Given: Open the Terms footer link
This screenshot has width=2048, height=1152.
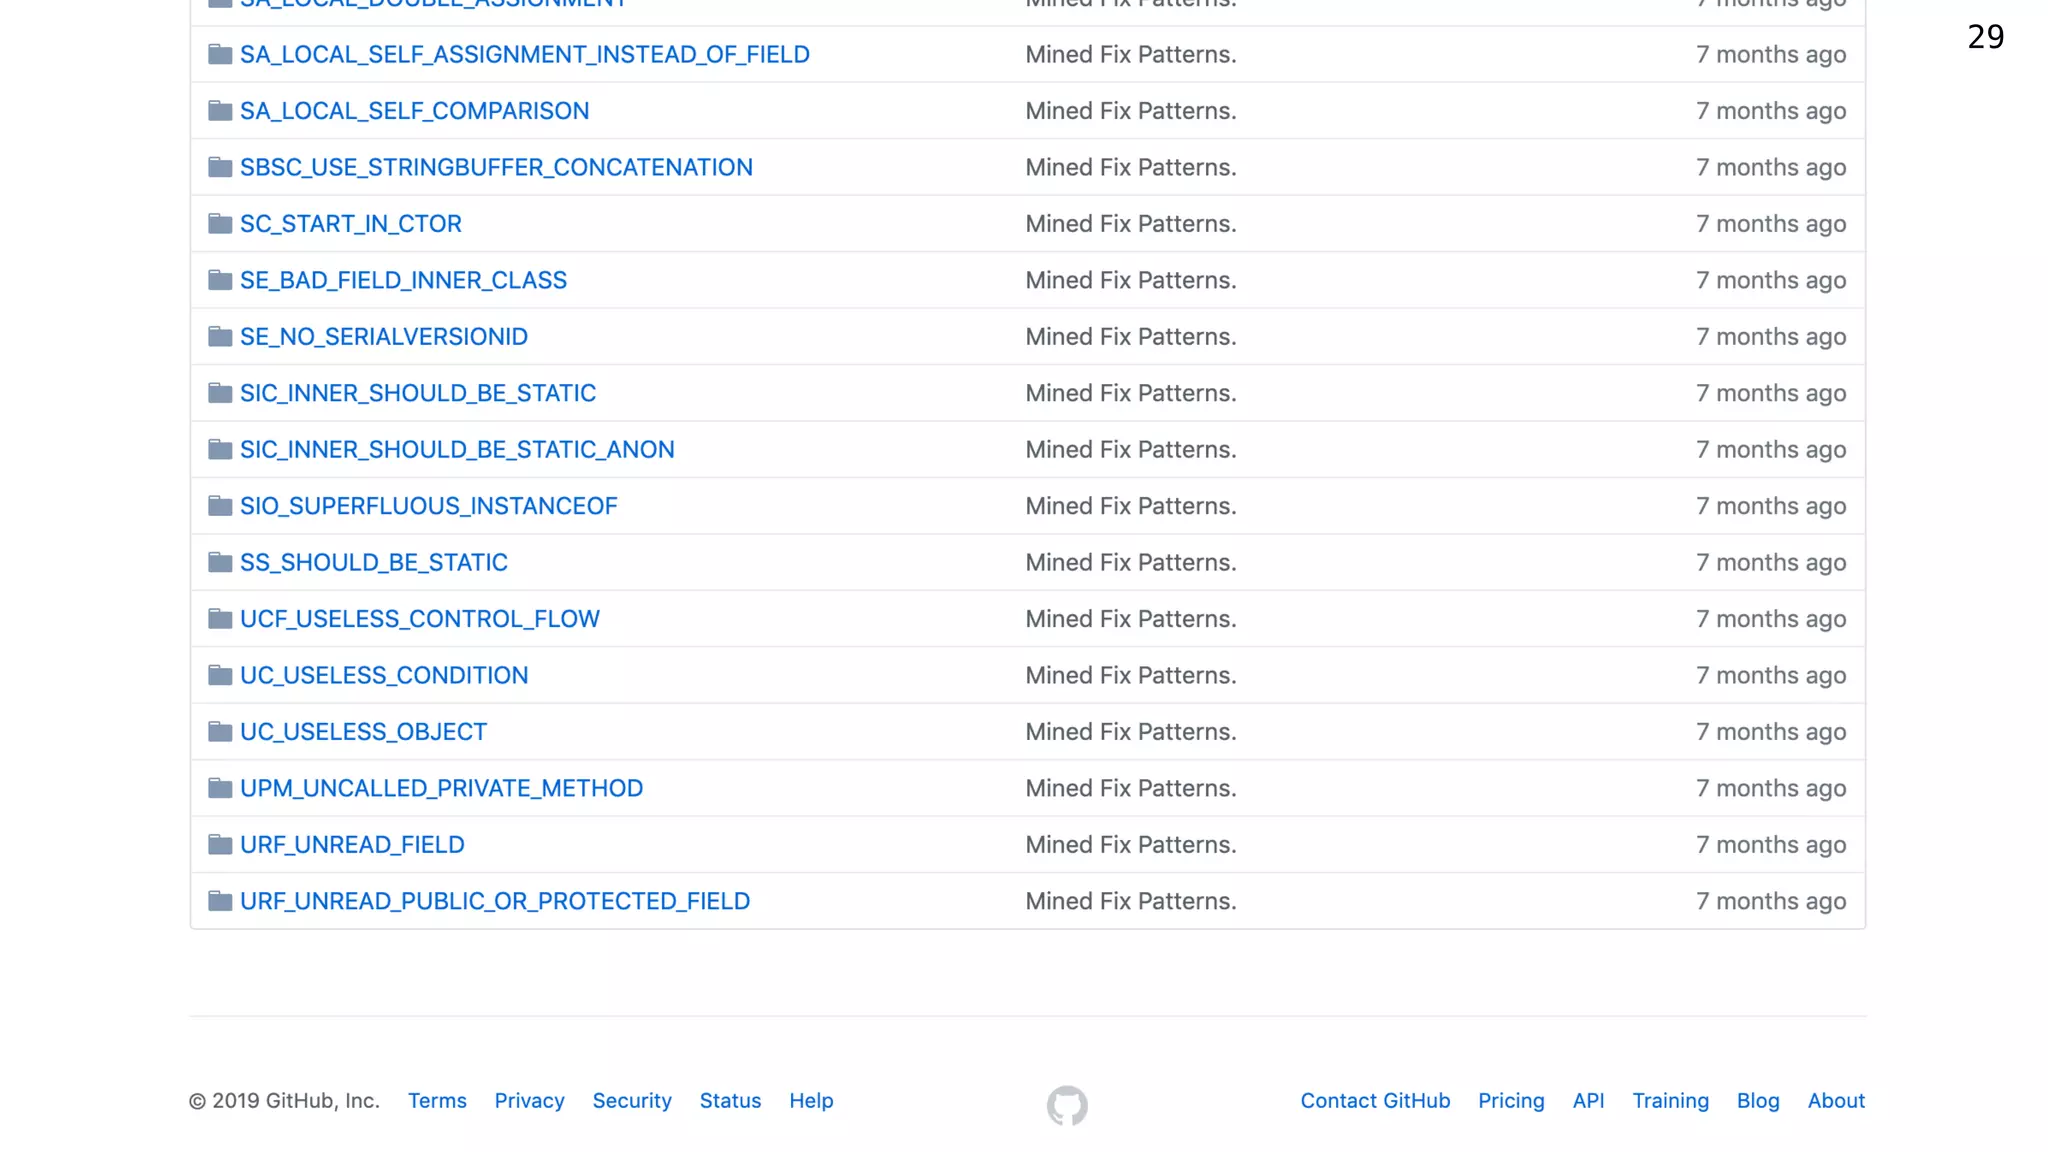Looking at the screenshot, I should [437, 1101].
